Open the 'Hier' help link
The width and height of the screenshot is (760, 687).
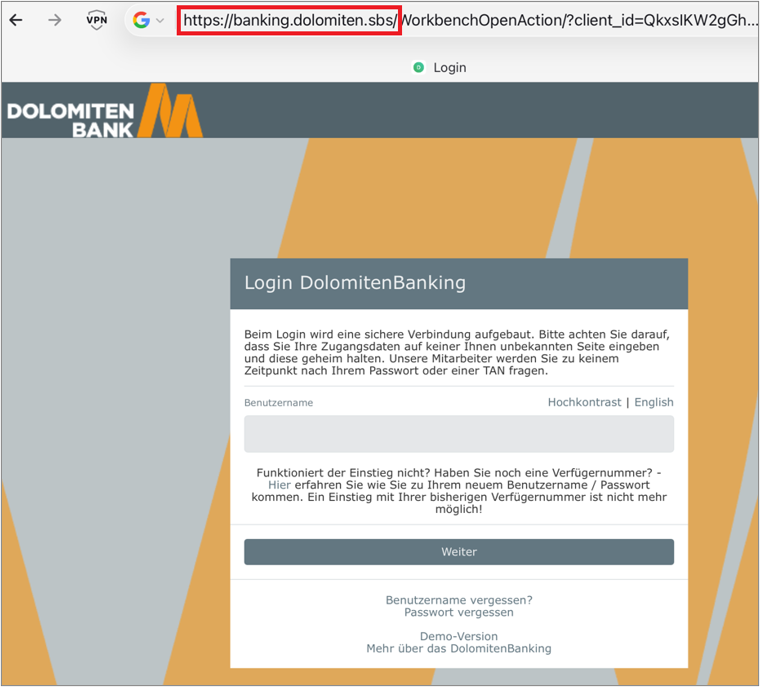coord(279,485)
